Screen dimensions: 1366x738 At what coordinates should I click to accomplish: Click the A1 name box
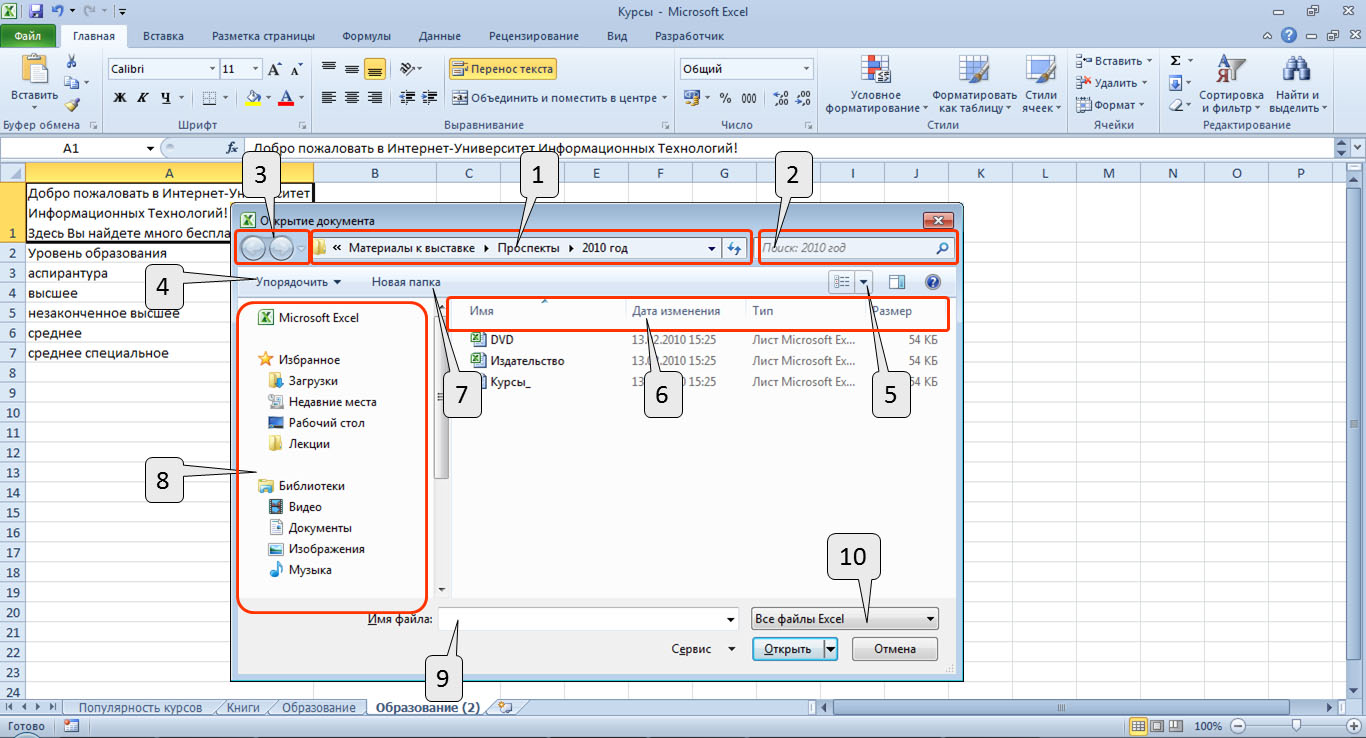pos(70,148)
